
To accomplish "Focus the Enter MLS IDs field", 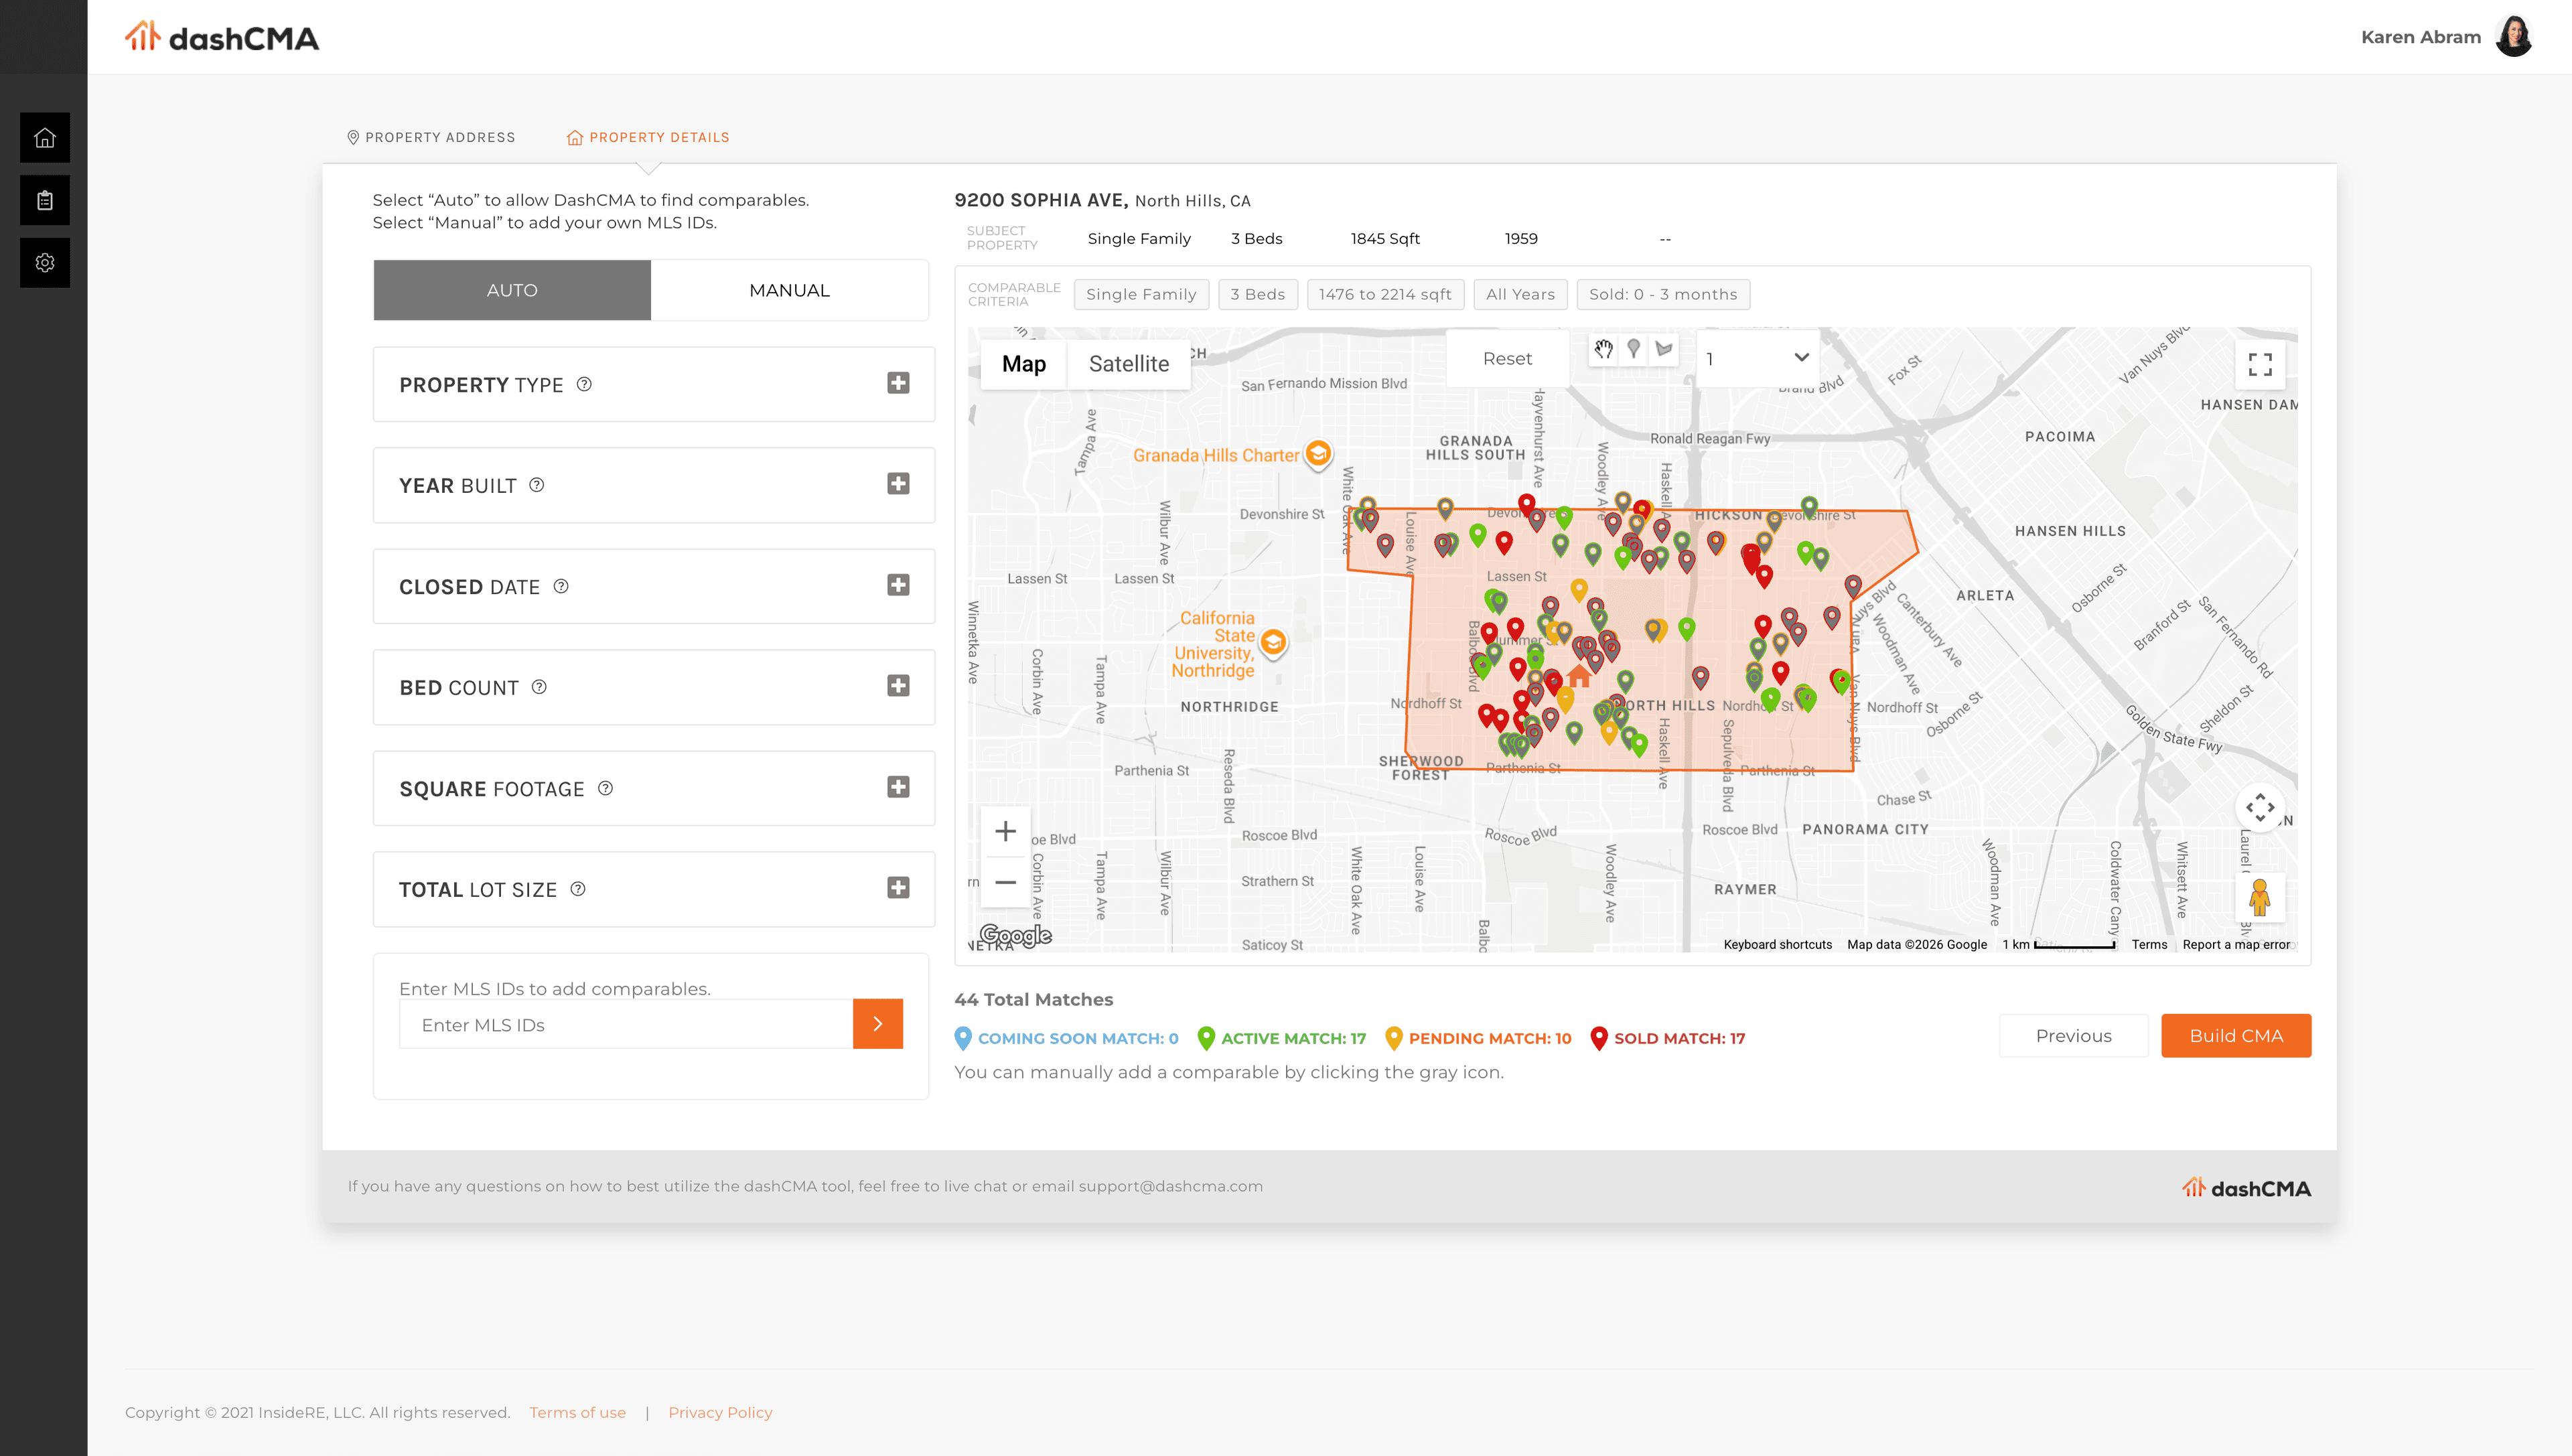I will (x=626, y=1024).
